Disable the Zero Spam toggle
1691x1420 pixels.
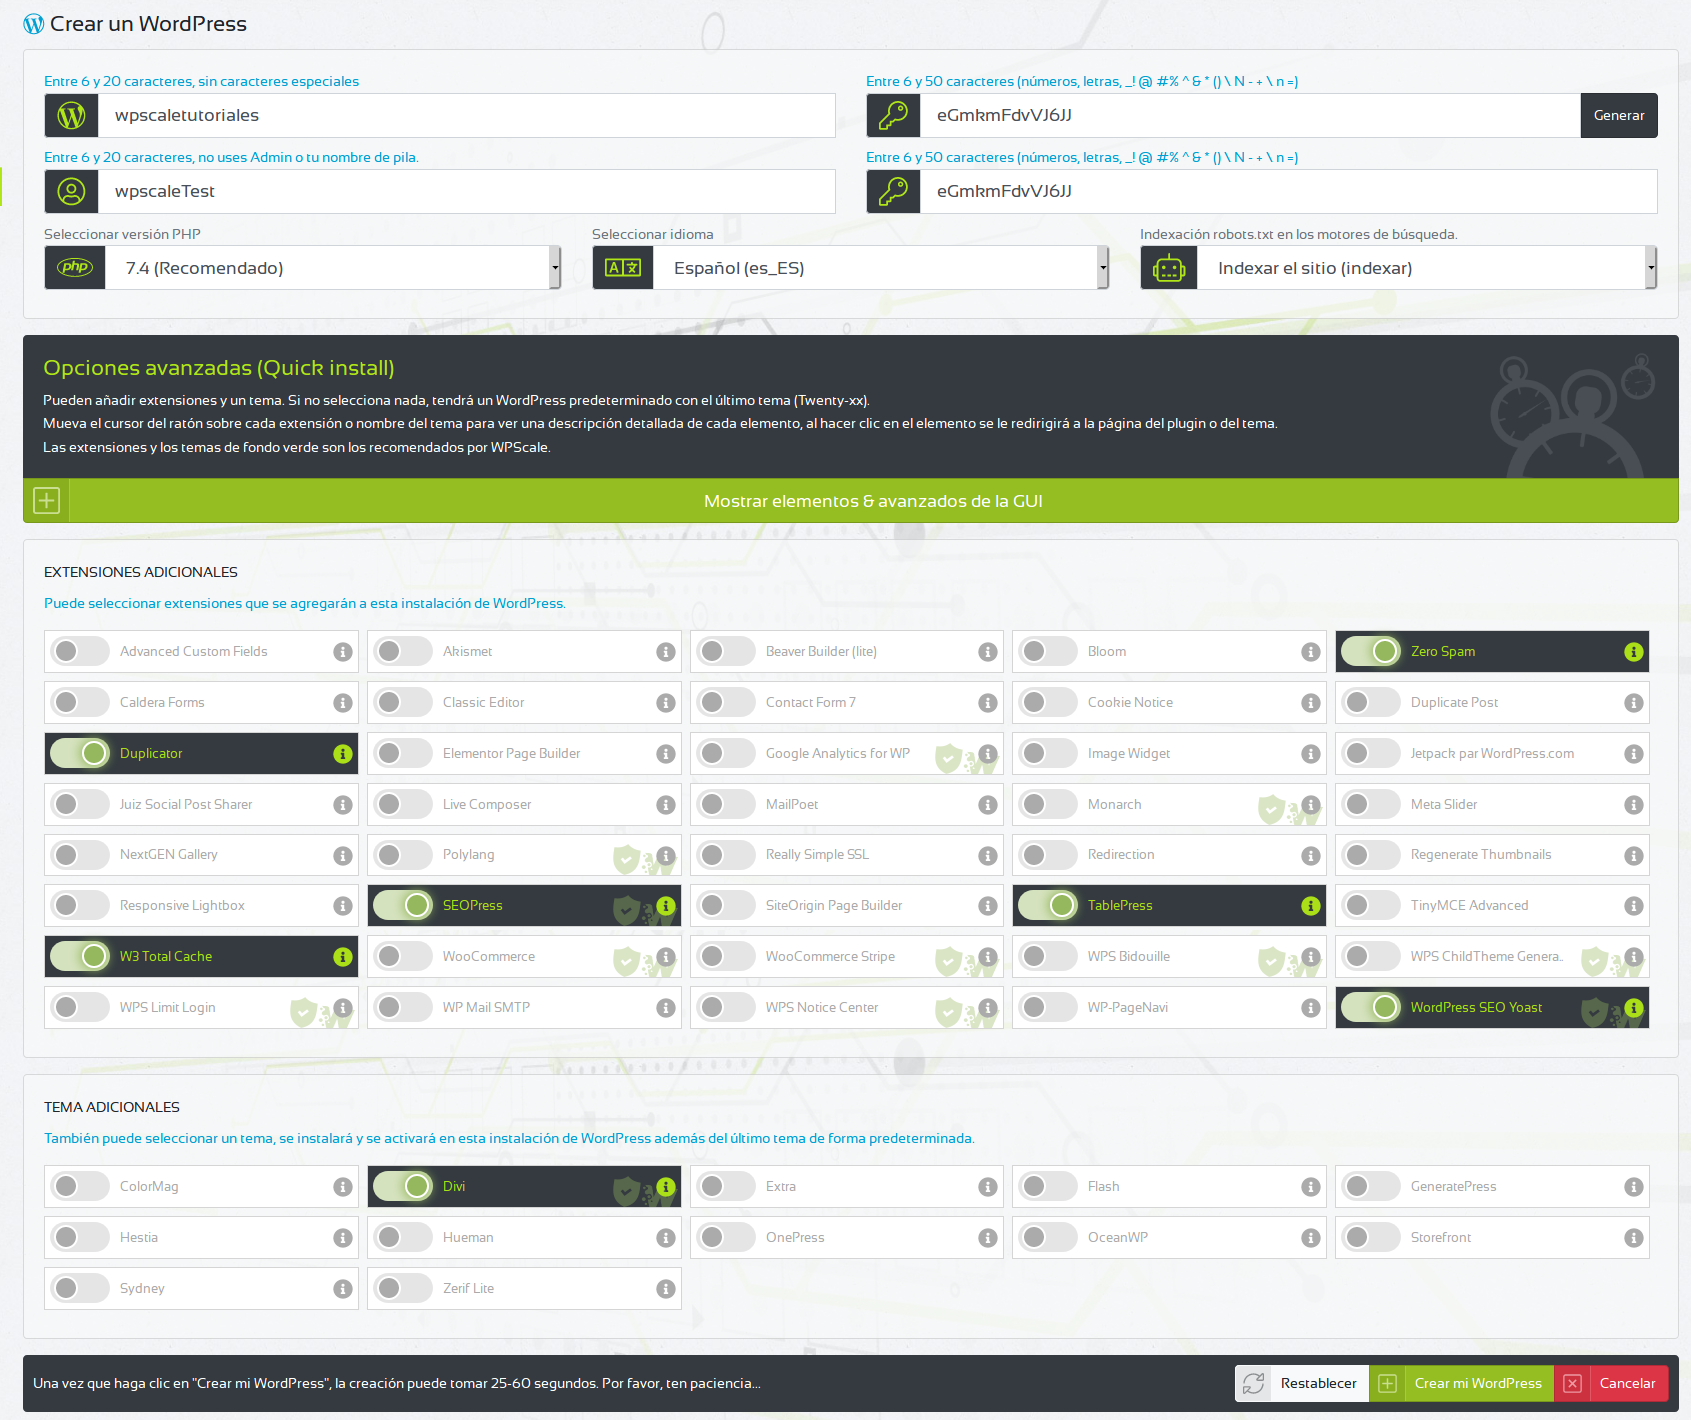pyautogui.click(x=1371, y=652)
